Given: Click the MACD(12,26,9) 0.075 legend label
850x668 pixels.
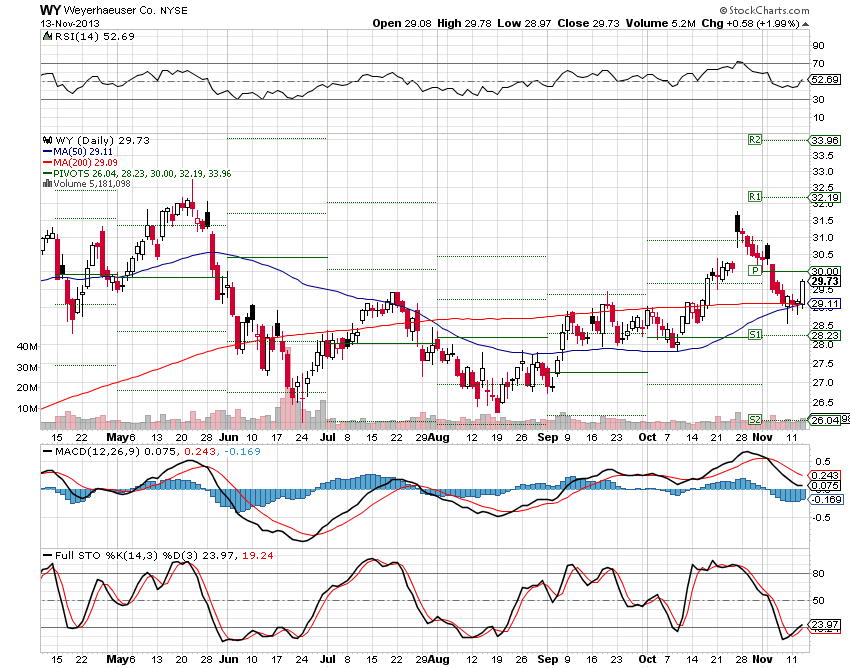Looking at the screenshot, I should click(x=115, y=452).
